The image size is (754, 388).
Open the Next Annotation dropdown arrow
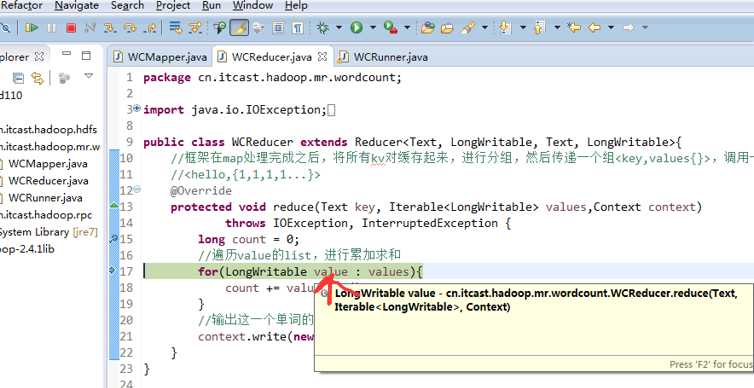(523, 28)
